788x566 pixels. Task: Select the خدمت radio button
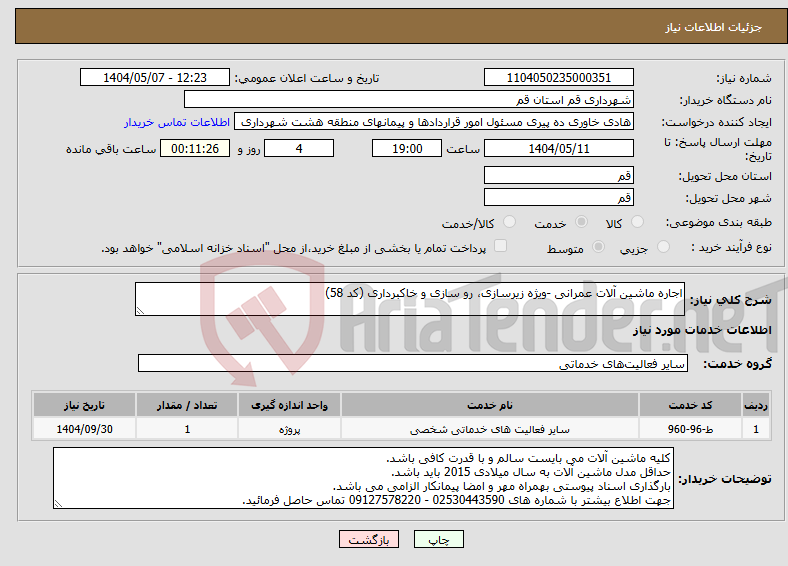[581, 222]
